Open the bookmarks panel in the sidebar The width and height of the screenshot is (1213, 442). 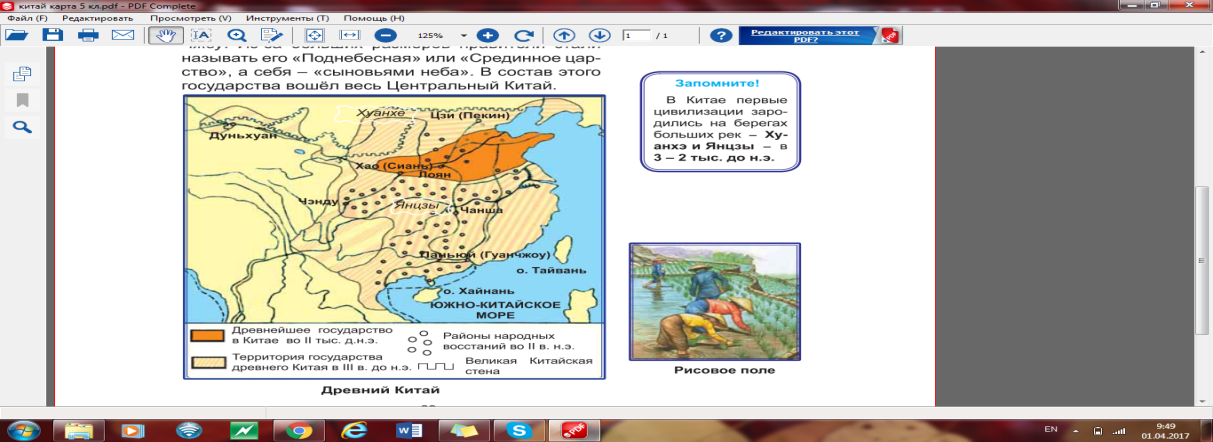tap(22, 100)
